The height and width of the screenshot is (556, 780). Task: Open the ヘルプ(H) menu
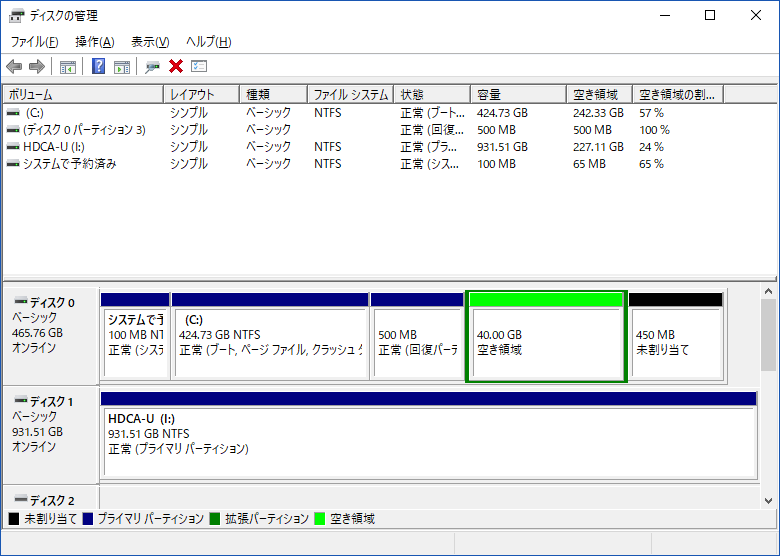click(209, 42)
